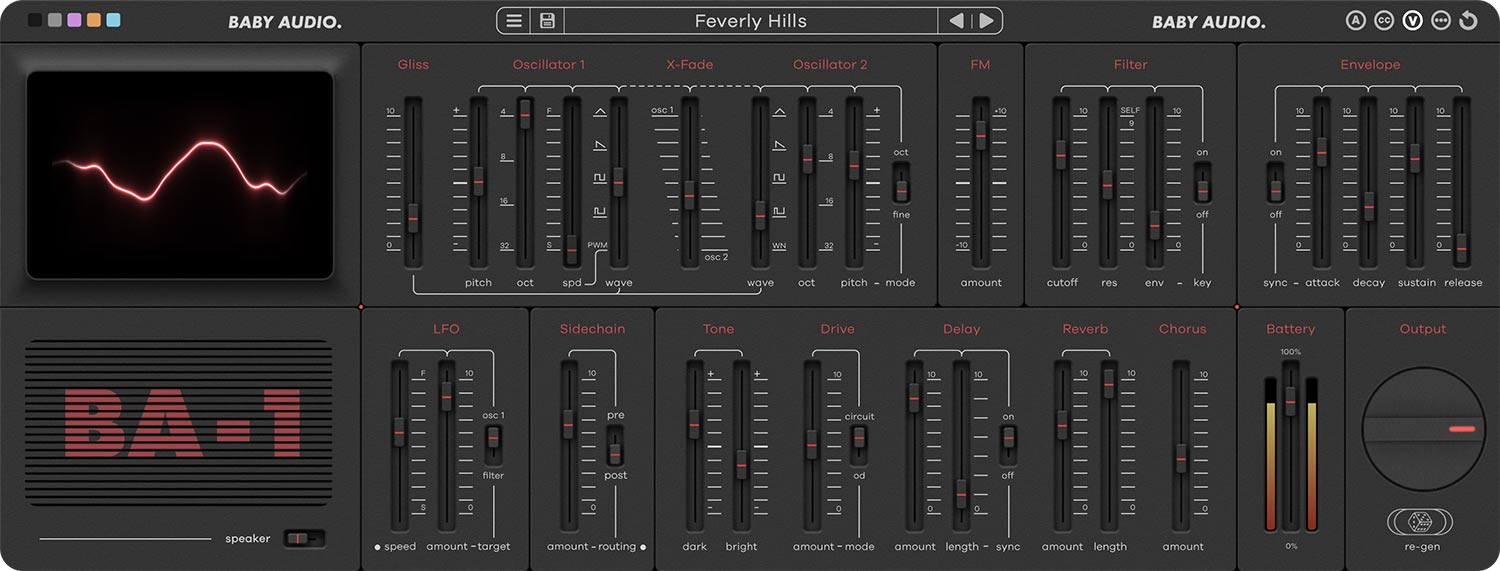Screen dimensions: 1500x571
Task: Click the Filter res slider handle
Action: pyautogui.click(x=1107, y=185)
